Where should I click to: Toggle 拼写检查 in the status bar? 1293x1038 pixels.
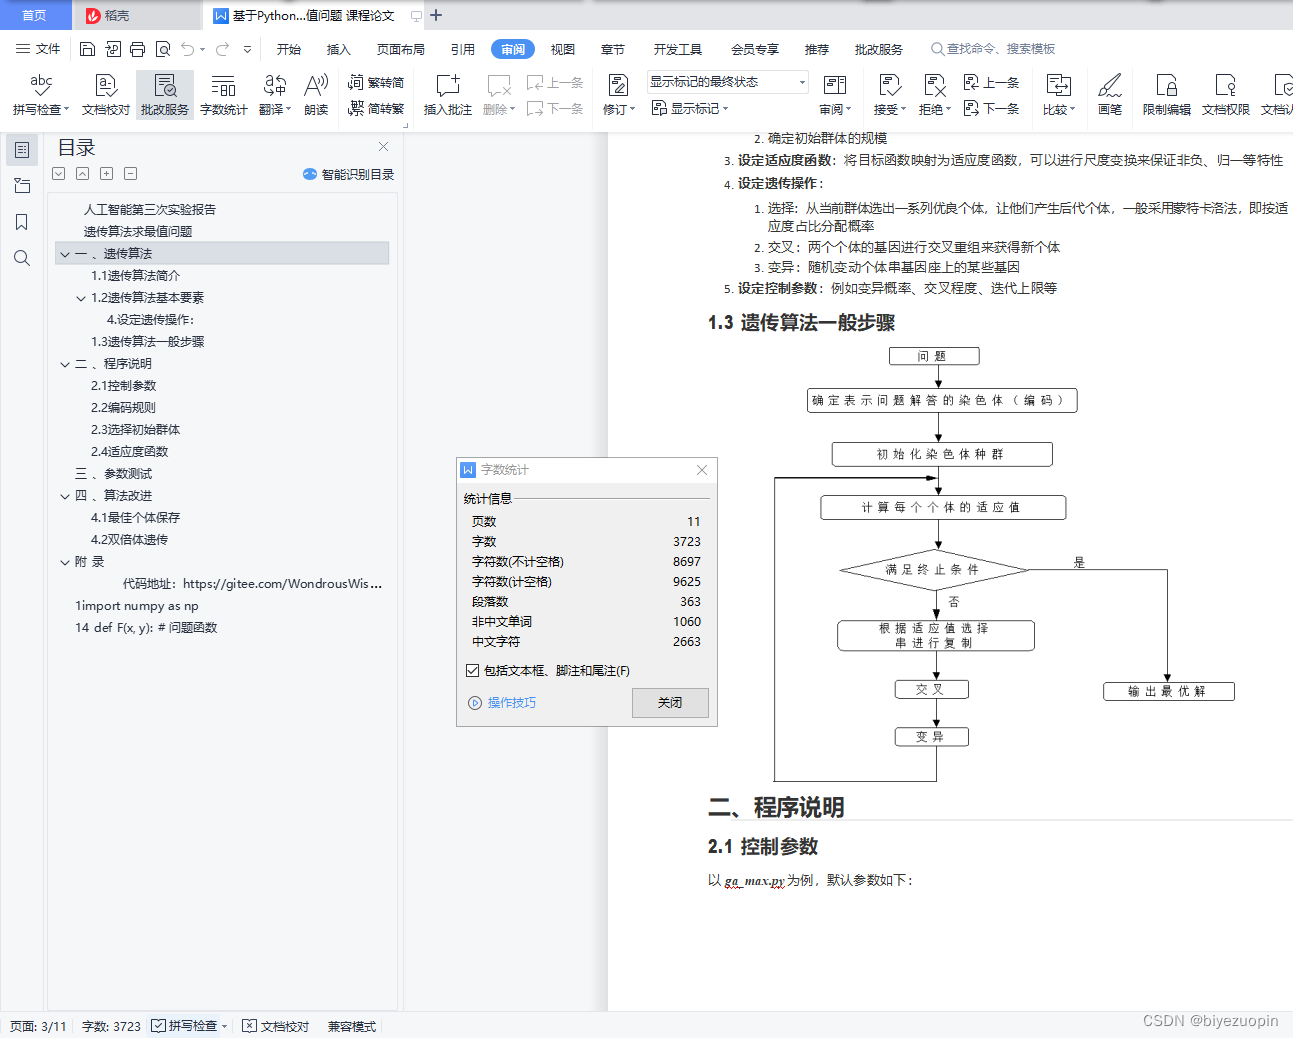click(x=187, y=1025)
